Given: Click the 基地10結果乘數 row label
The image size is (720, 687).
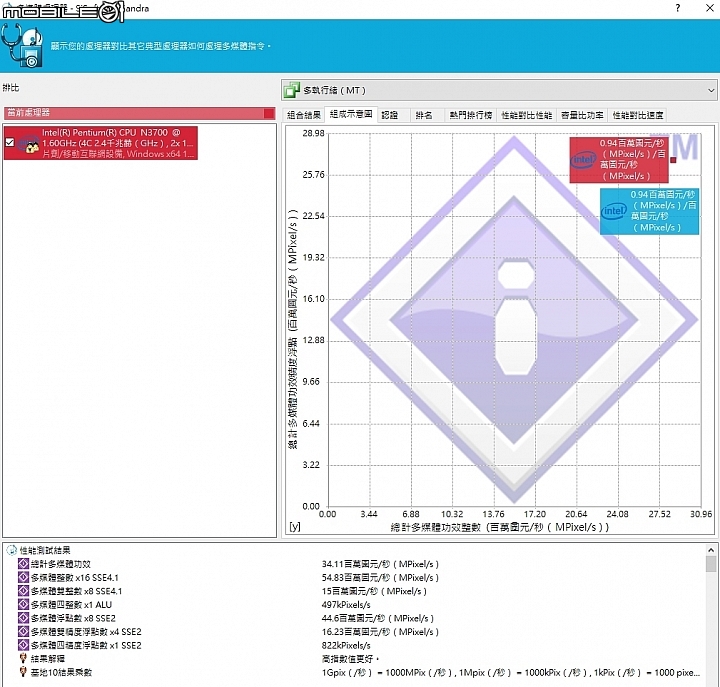Looking at the screenshot, I should point(61,672).
